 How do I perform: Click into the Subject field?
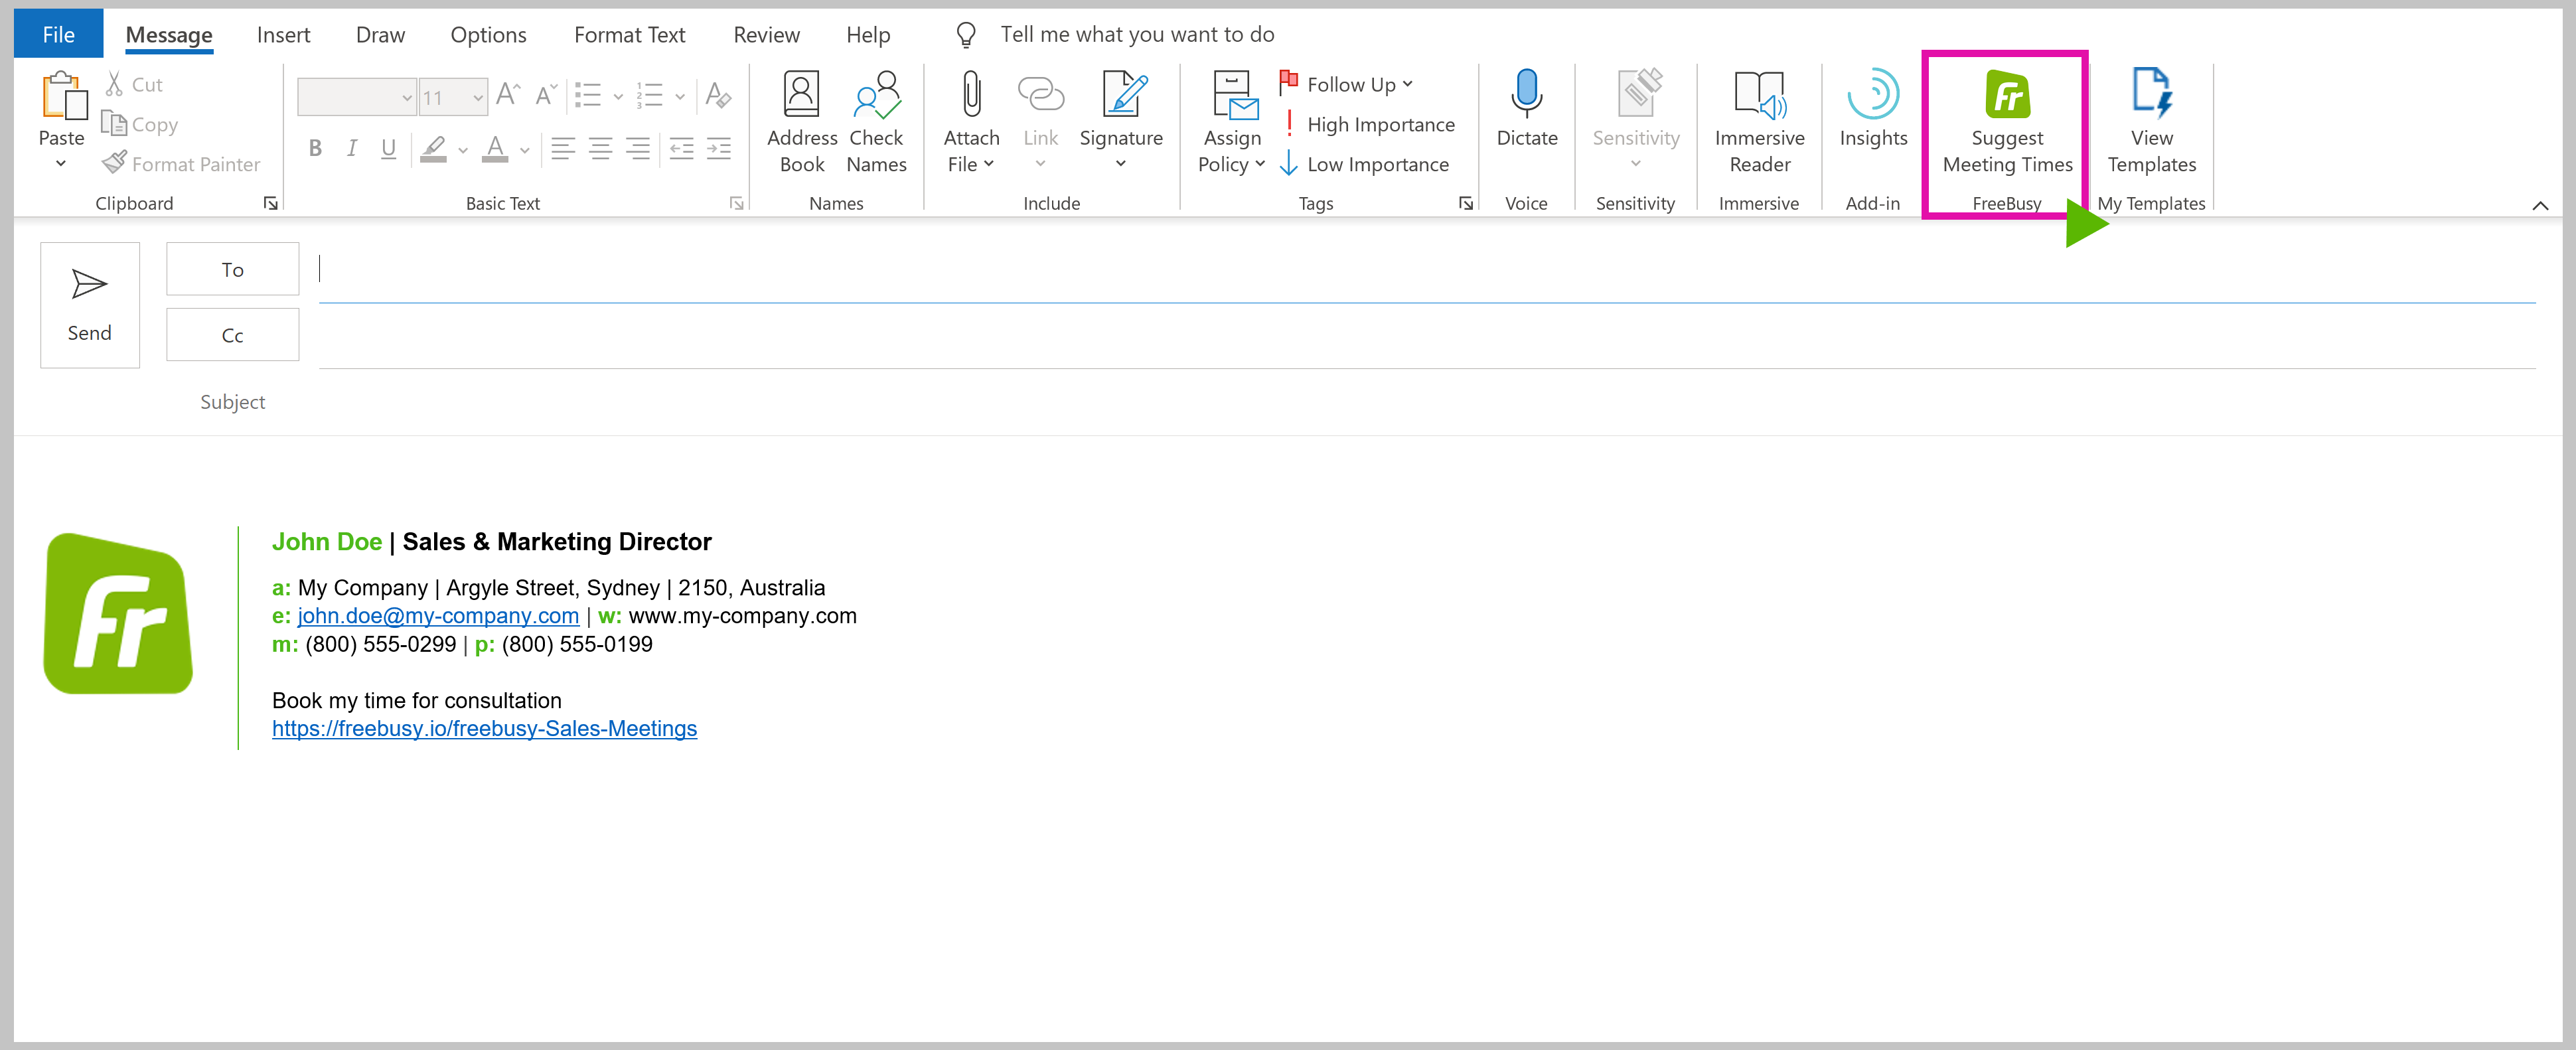[1400, 402]
